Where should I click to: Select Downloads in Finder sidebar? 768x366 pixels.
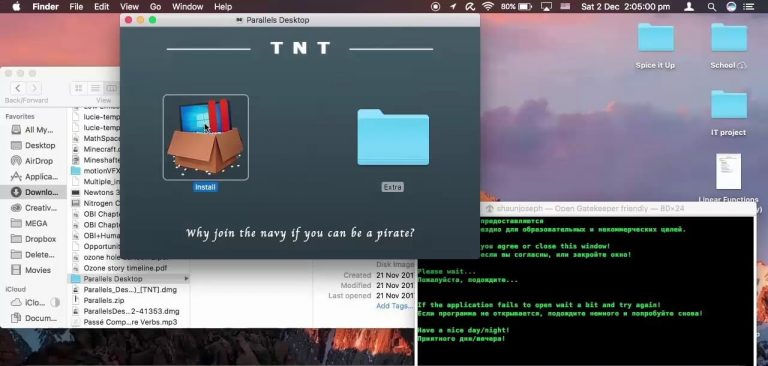(33, 192)
